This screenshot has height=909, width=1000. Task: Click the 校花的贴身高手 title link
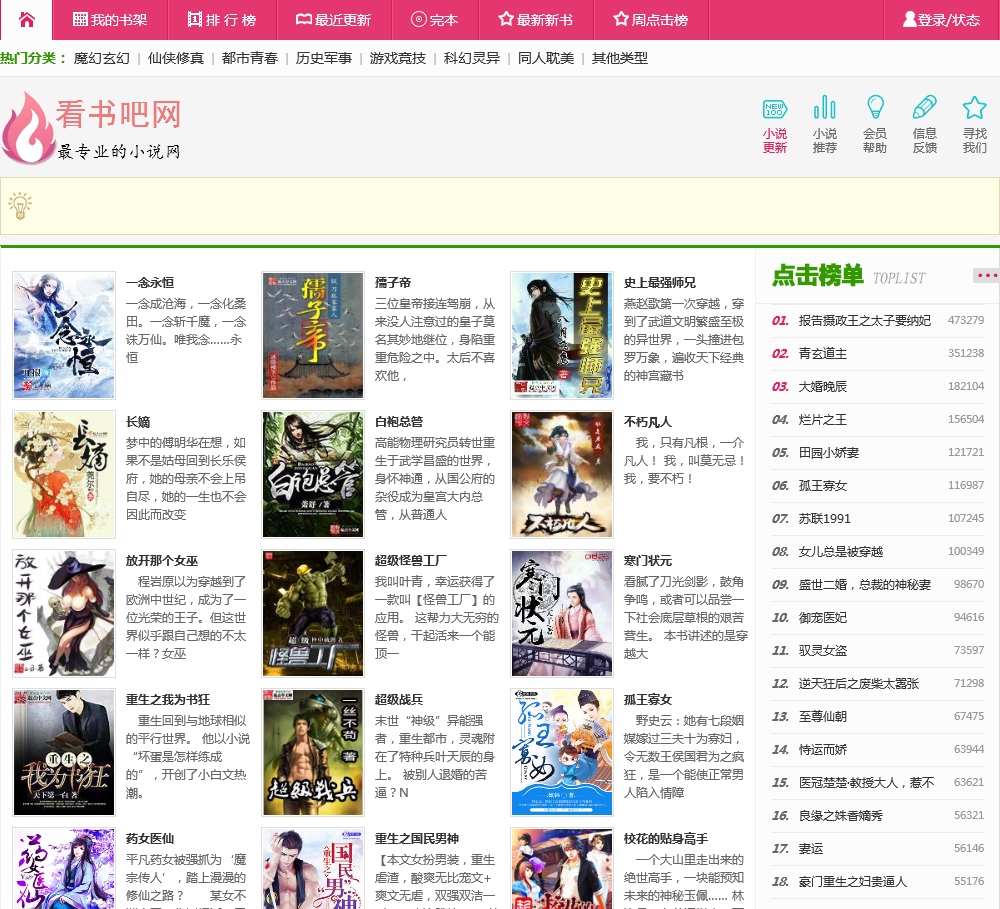pyautogui.click(x=666, y=839)
